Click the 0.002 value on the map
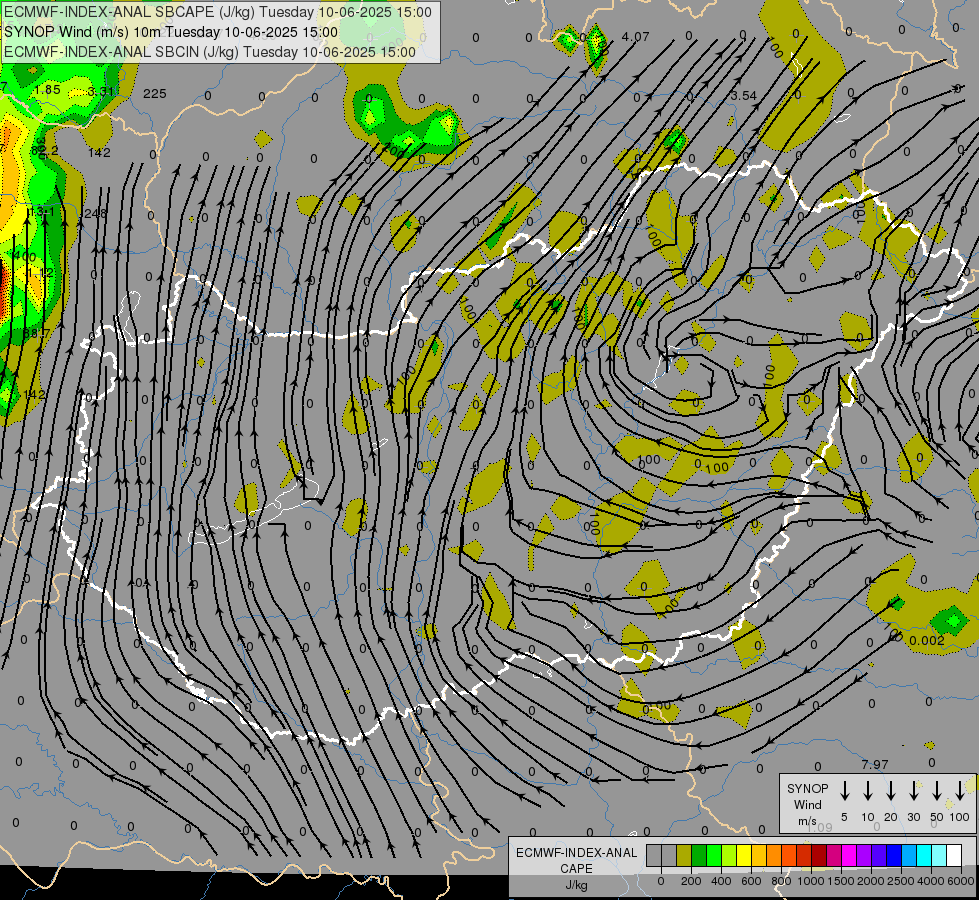Viewport: 979px width, 900px height. pos(927,641)
